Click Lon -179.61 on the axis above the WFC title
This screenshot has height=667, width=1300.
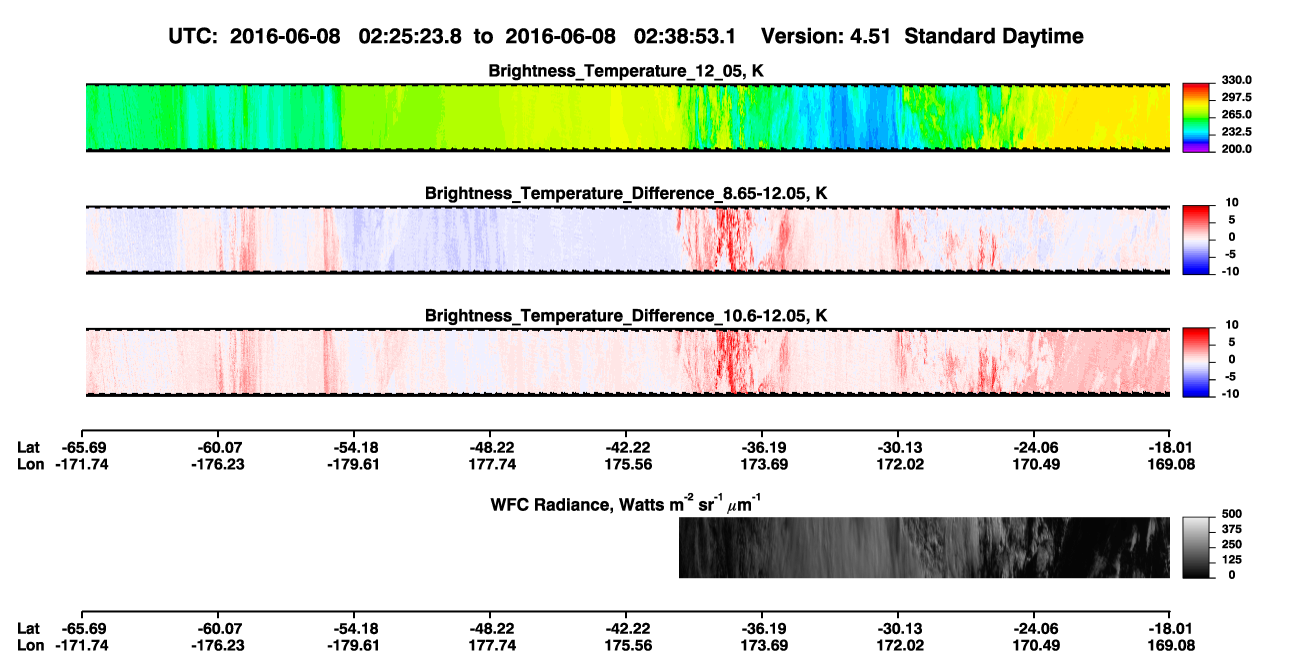click(352, 464)
